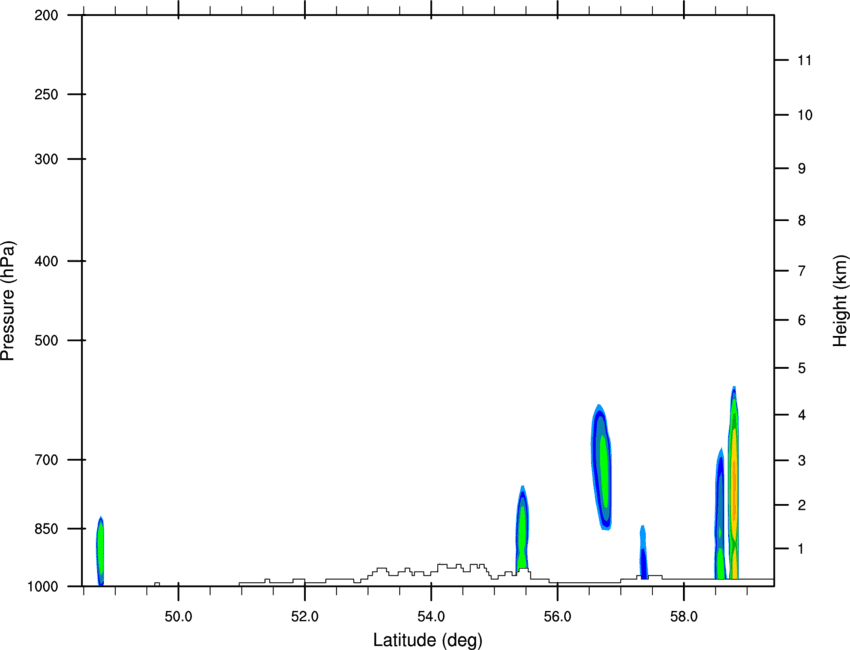
Task: Select the 500 pressure tick label
Action: click(x=46, y=340)
